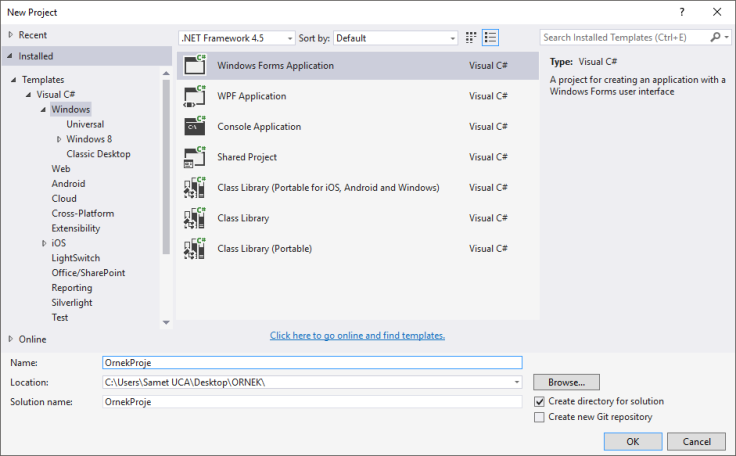736x456 pixels.
Task: Switch to small icons view
Action: 471,38
